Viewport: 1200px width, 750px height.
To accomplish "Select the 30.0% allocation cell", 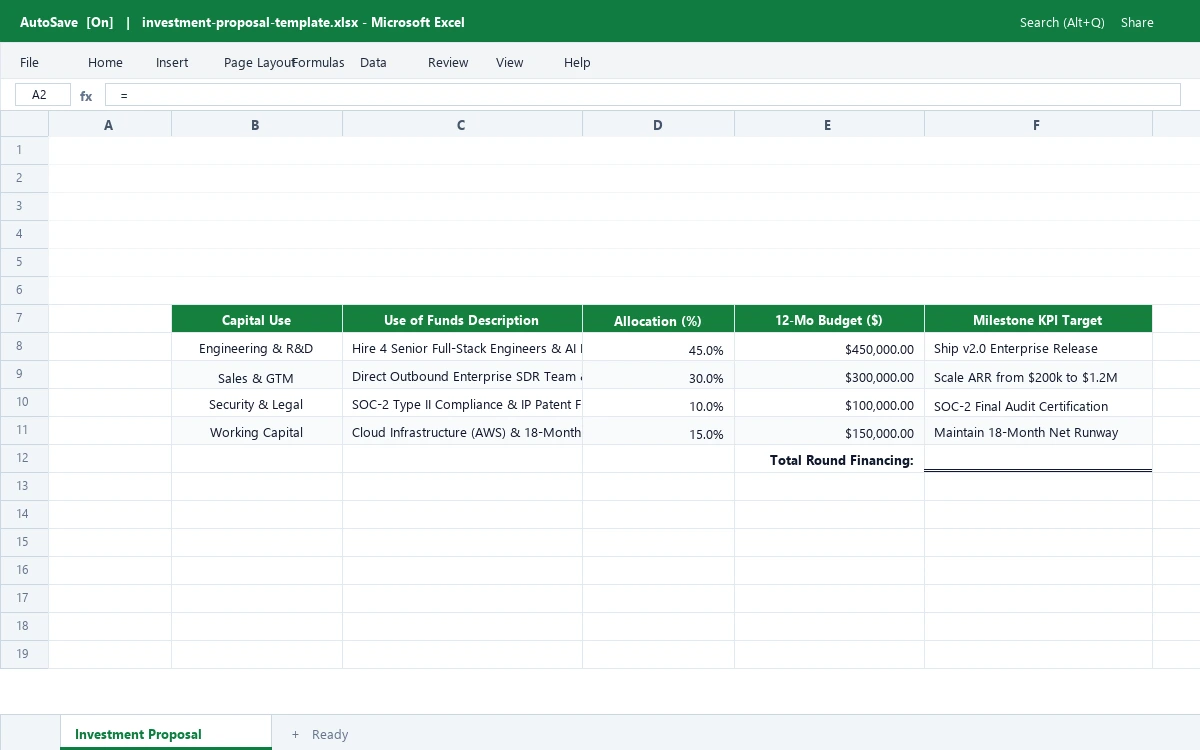I will pos(658,375).
